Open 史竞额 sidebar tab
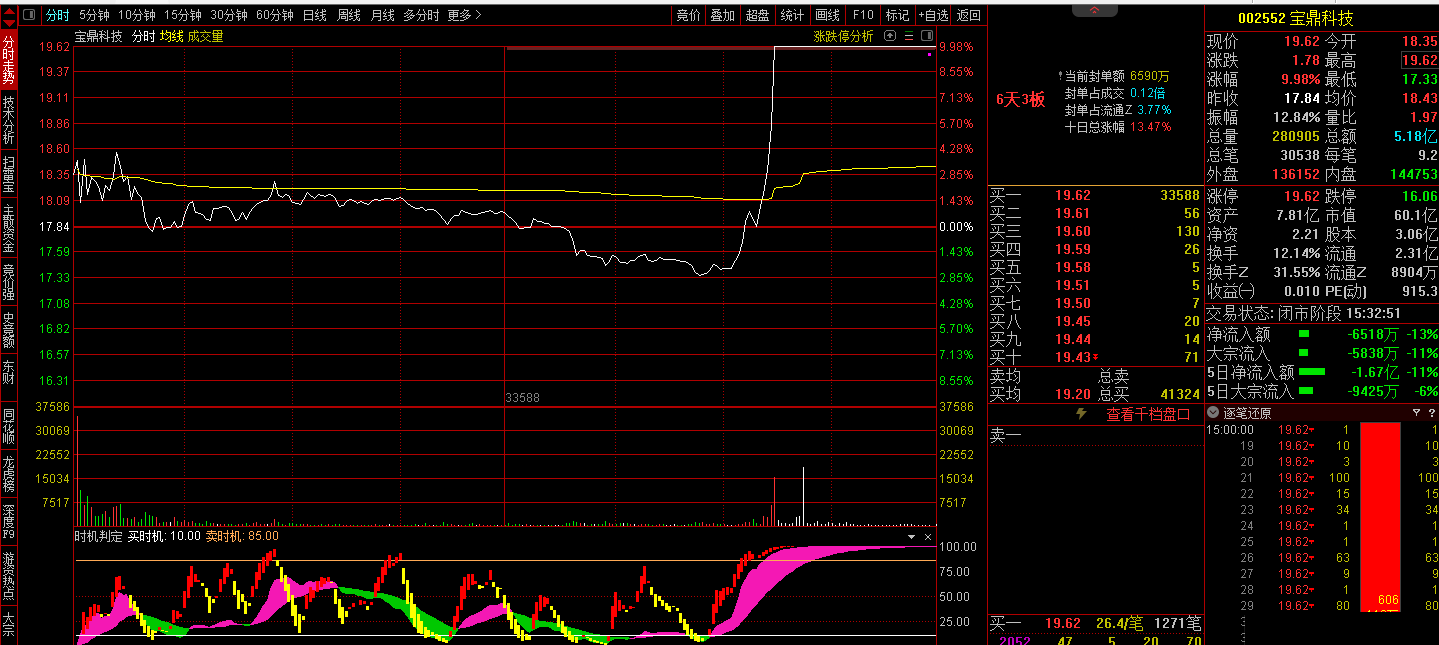This screenshot has width=1439, height=645. [8, 331]
